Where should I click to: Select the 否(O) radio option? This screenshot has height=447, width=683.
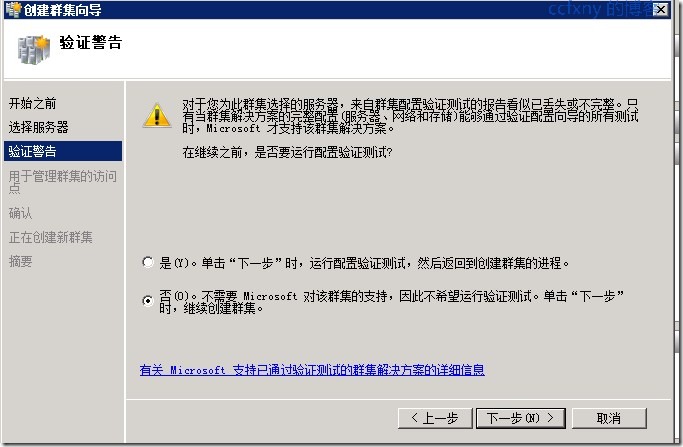(148, 301)
